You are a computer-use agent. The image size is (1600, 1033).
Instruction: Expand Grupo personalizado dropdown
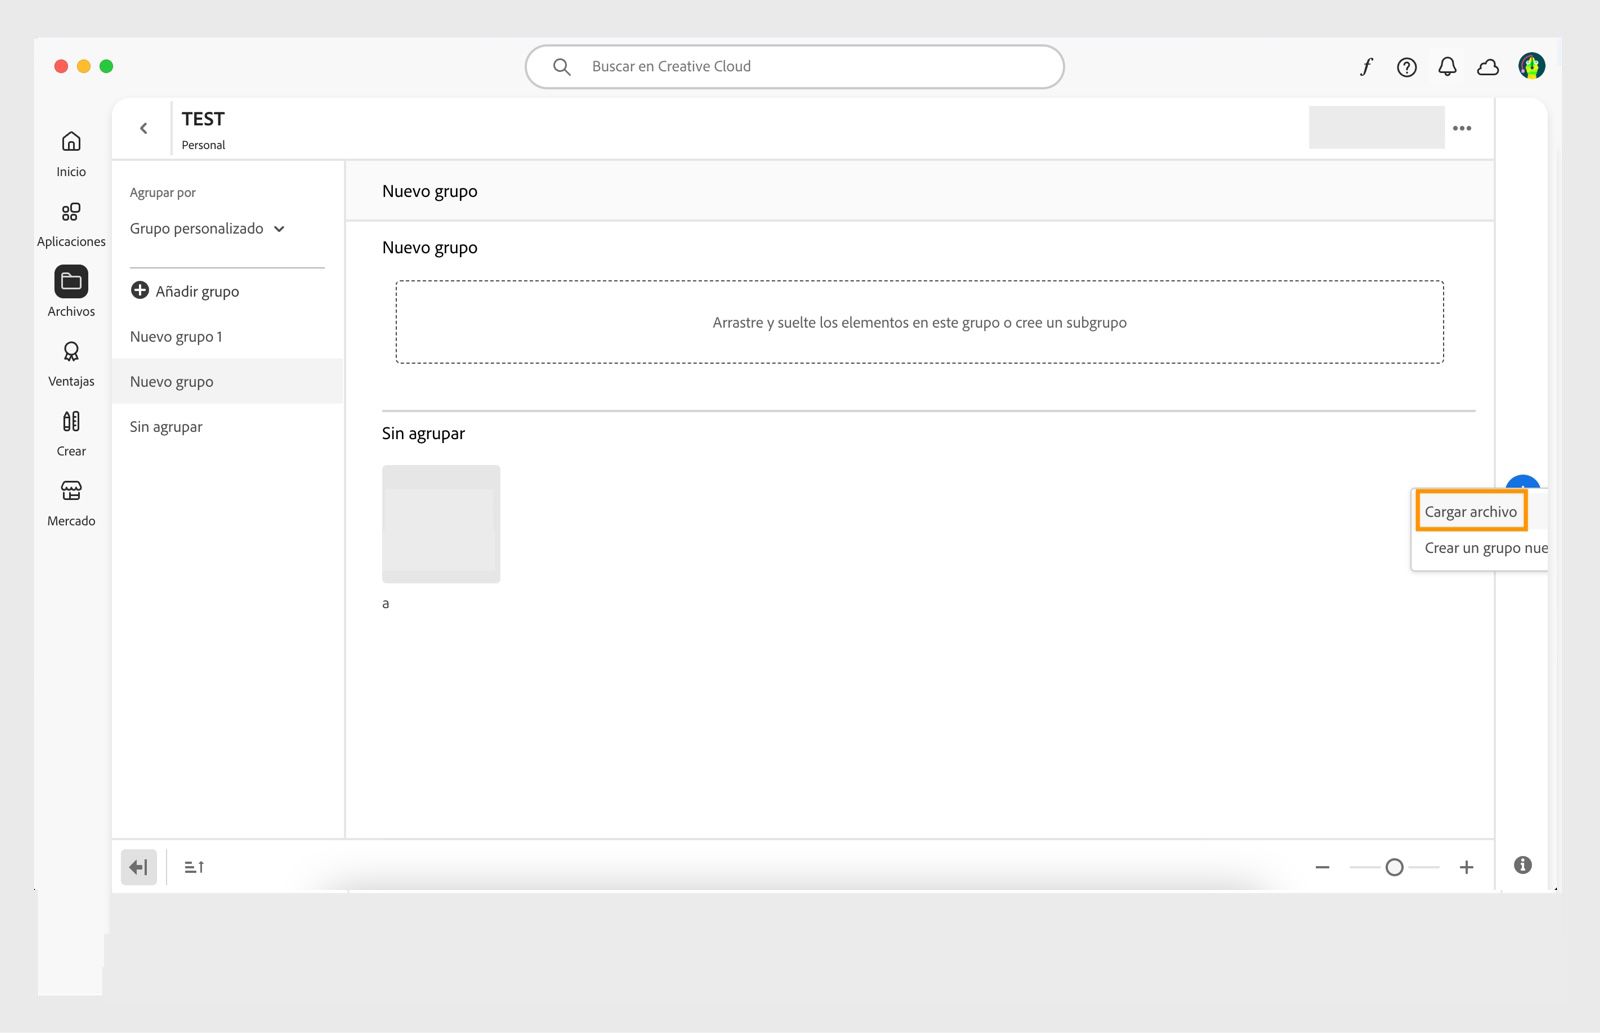tap(207, 229)
